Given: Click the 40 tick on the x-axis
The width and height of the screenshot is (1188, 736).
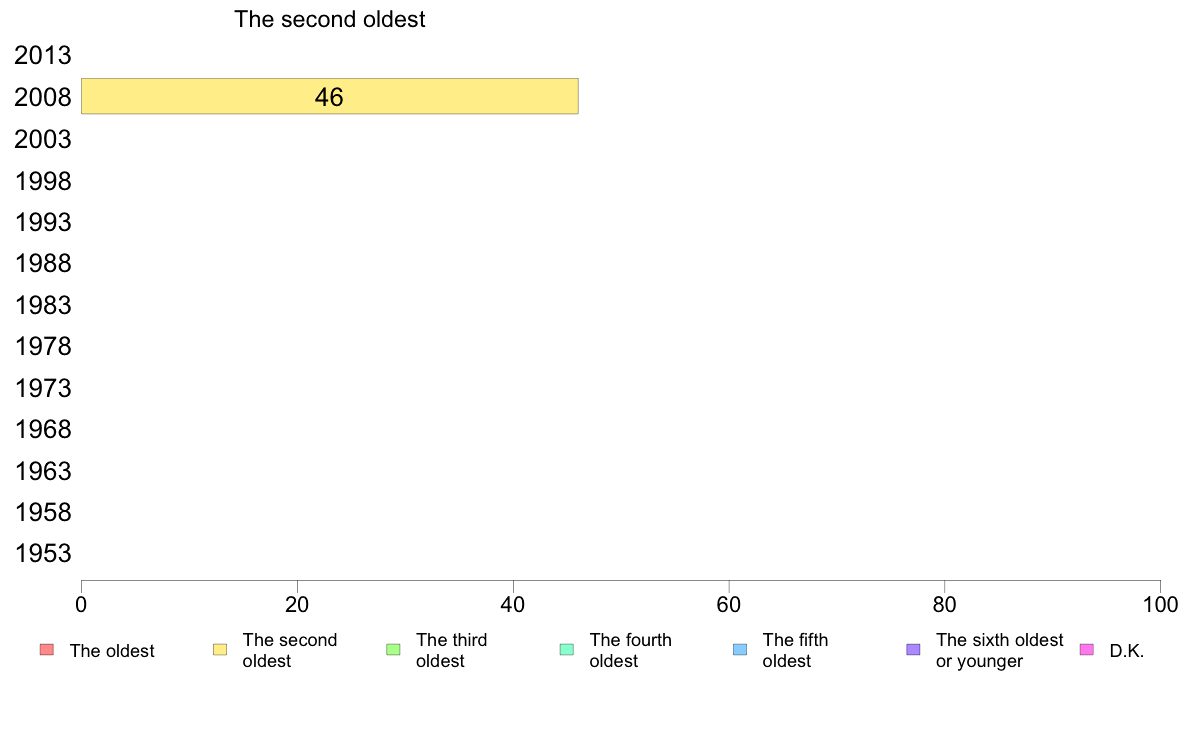Looking at the screenshot, I should (513, 604).
